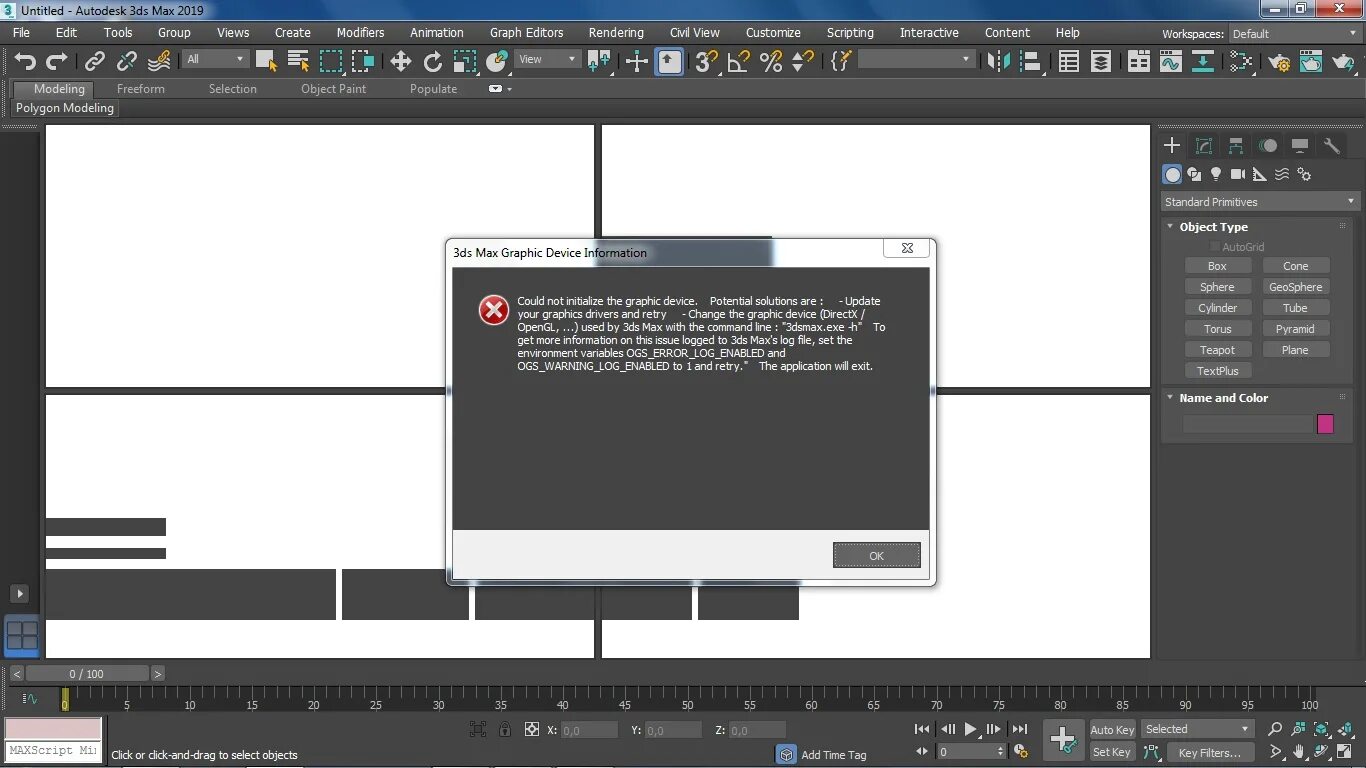Screen dimensions: 1366x768
Task: Click the Undo arrow icon
Action: pyautogui.click(x=25, y=62)
